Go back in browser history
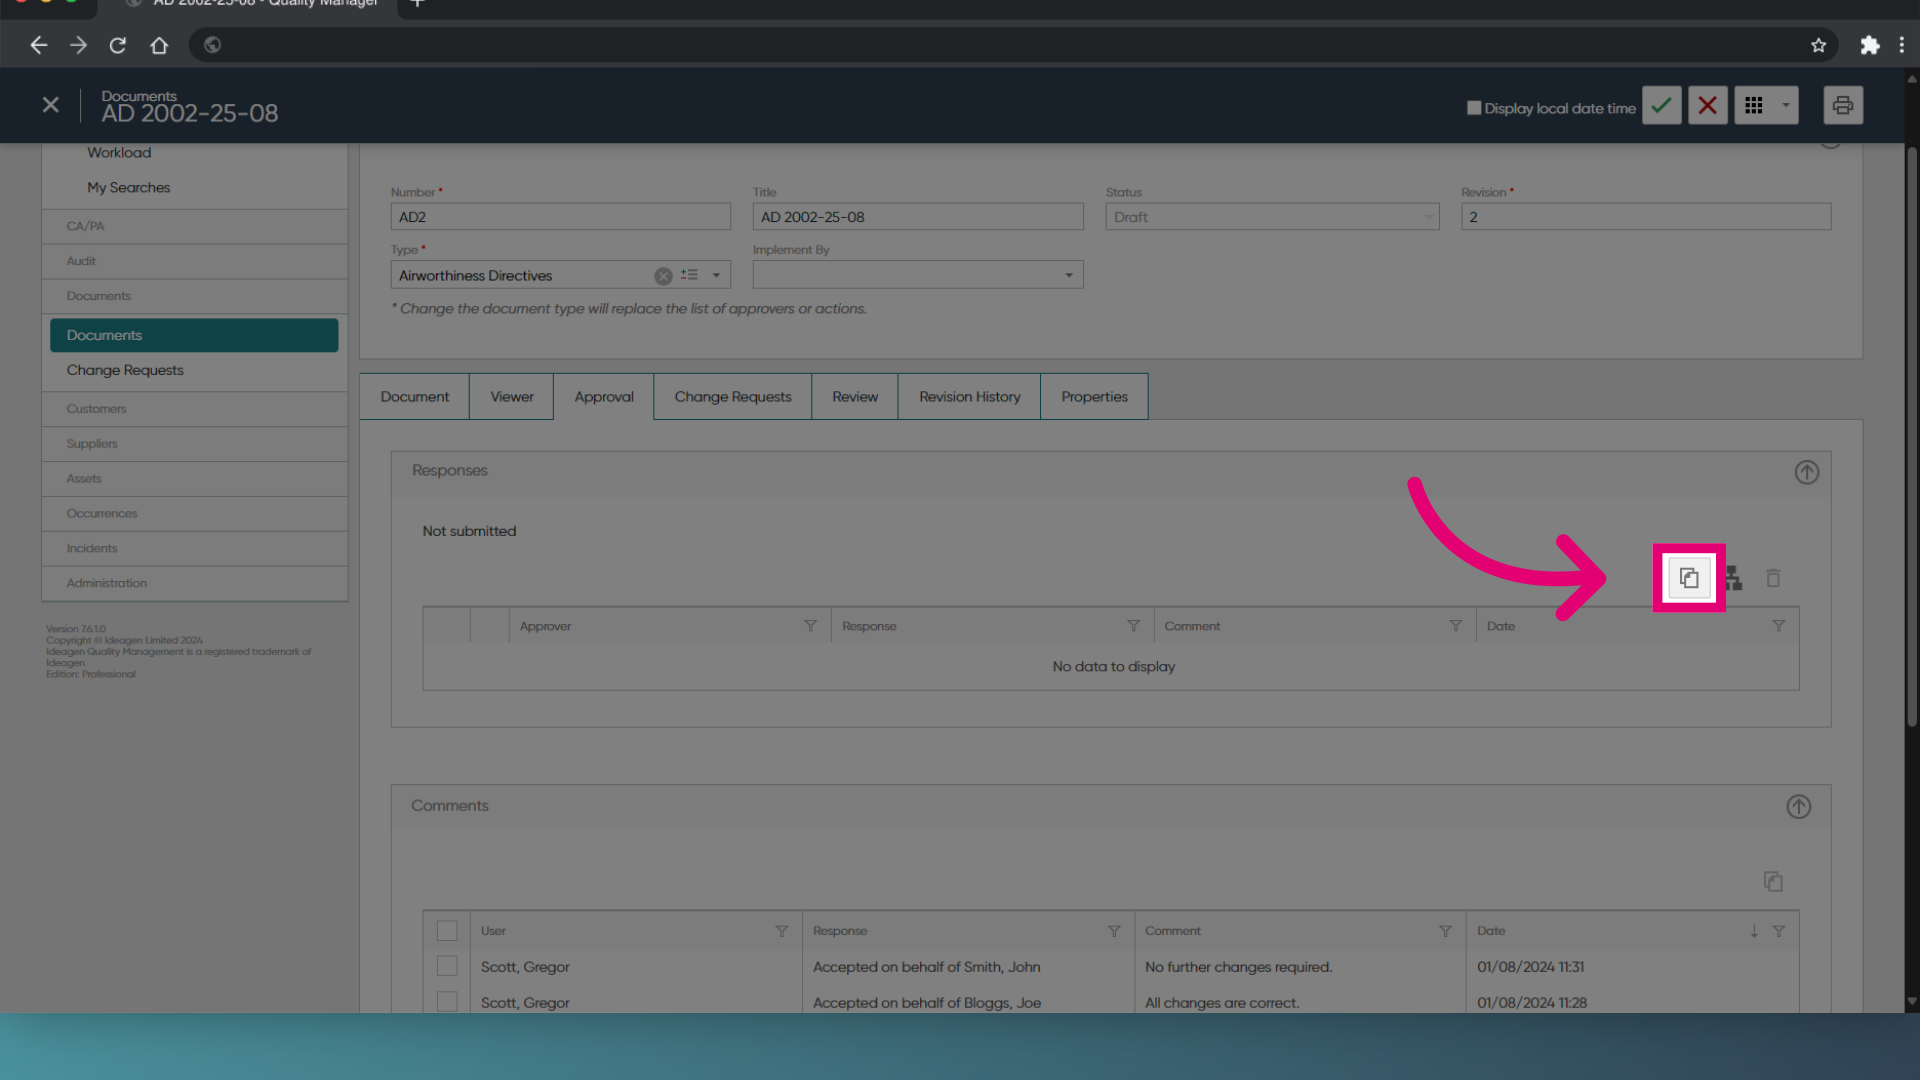 tap(38, 45)
